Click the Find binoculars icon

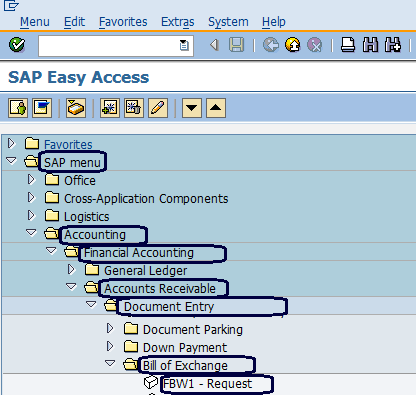point(370,45)
